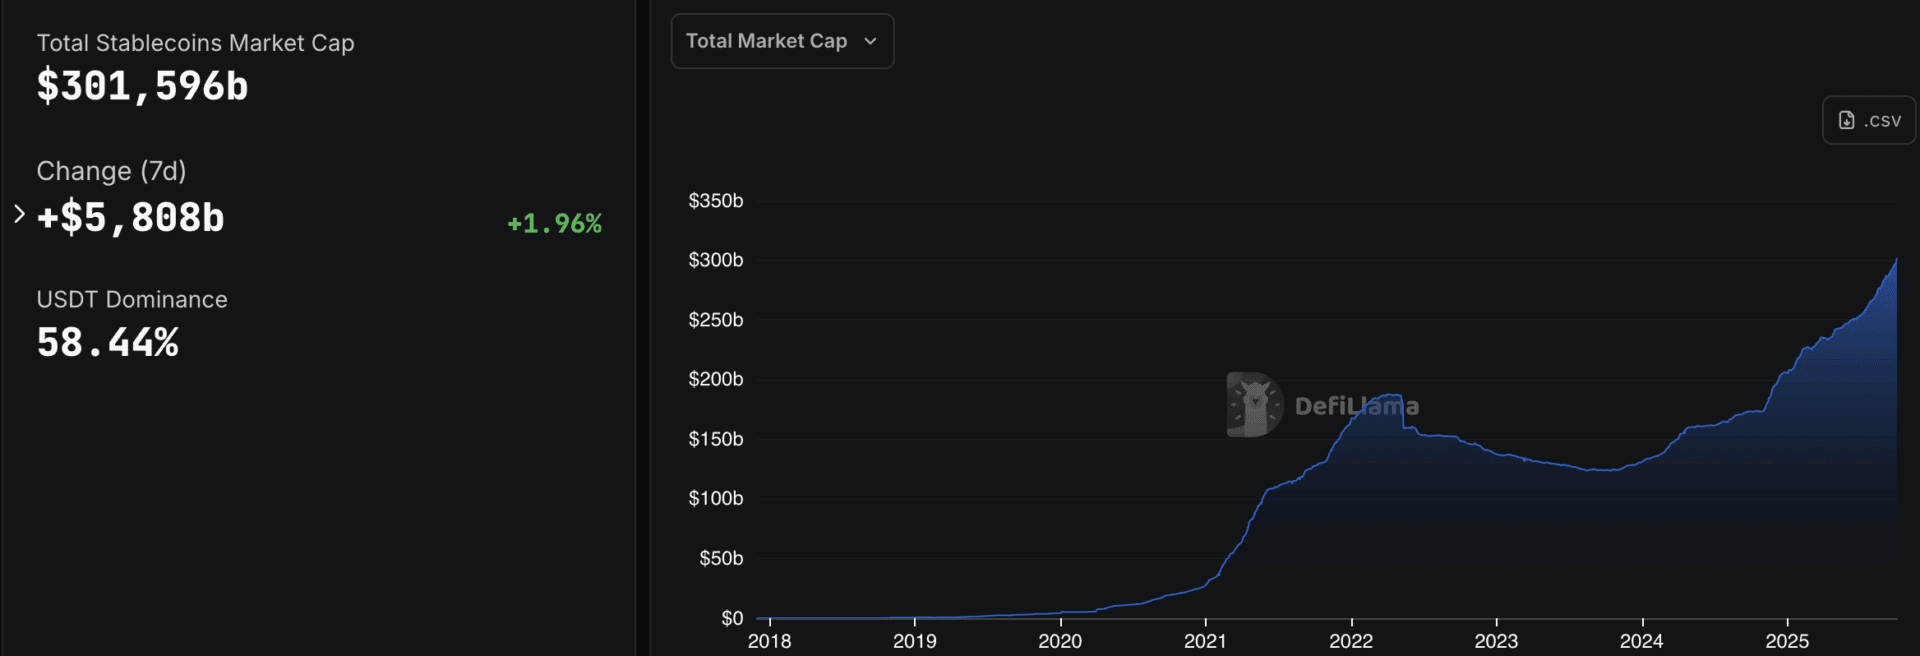Click the 2020 marker on chart axis

[x=1060, y=641]
